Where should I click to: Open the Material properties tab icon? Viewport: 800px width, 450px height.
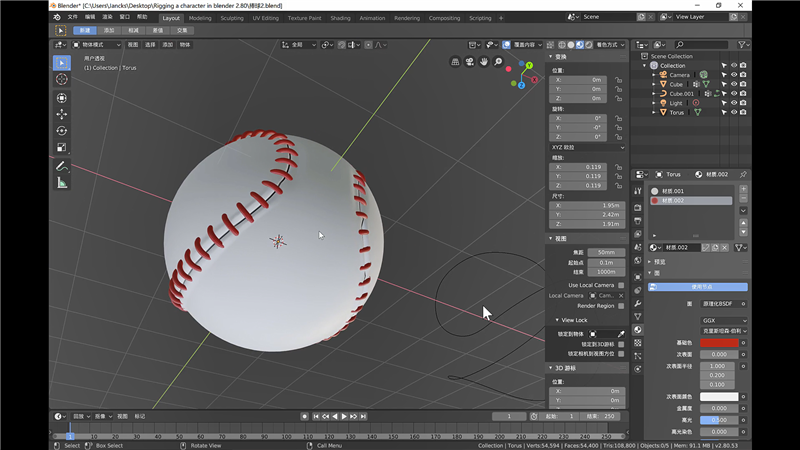[x=638, y=330]
